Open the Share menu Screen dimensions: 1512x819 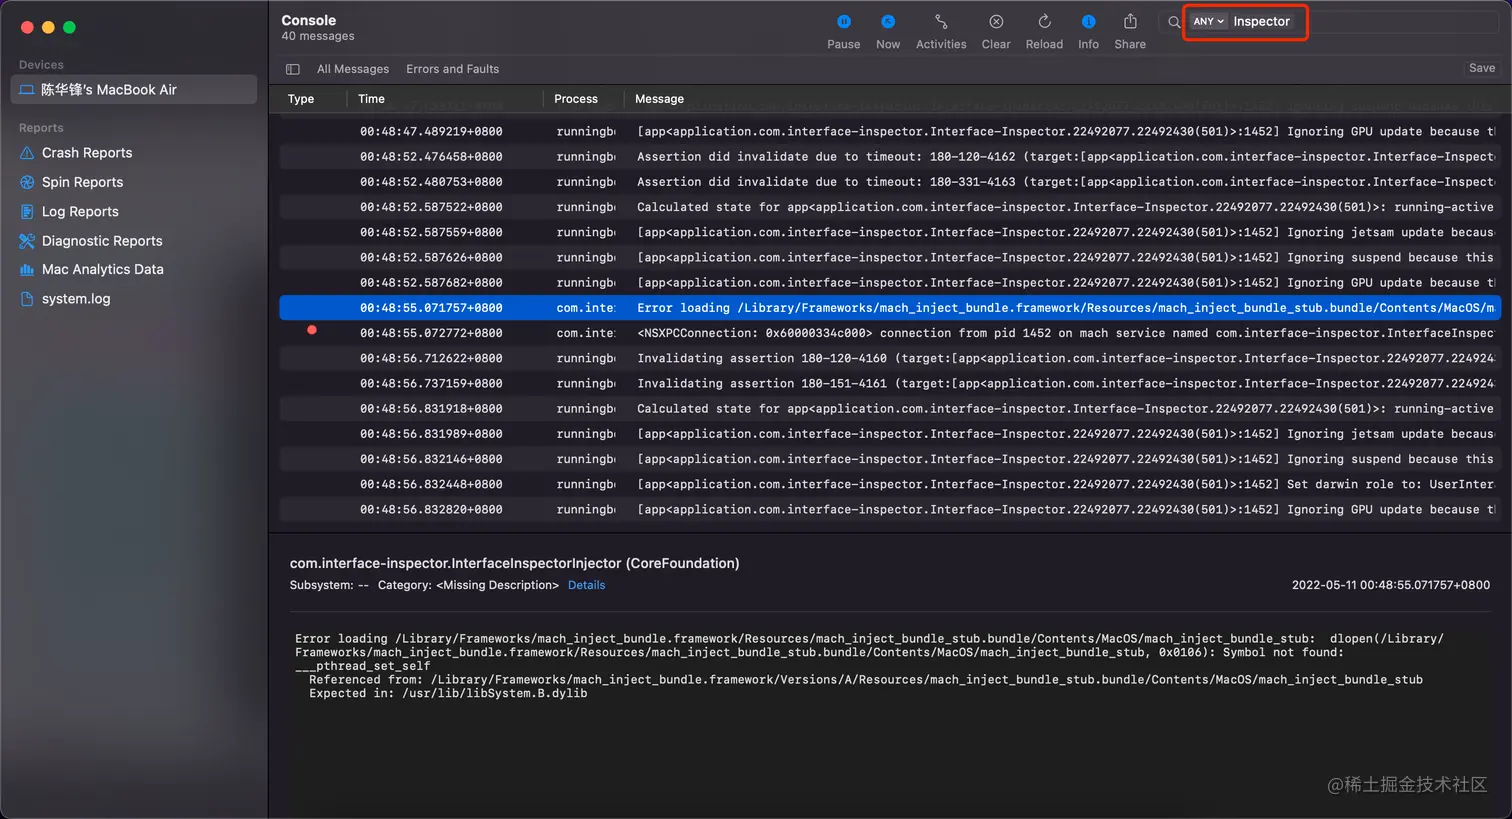click(x=1130, y=31)
